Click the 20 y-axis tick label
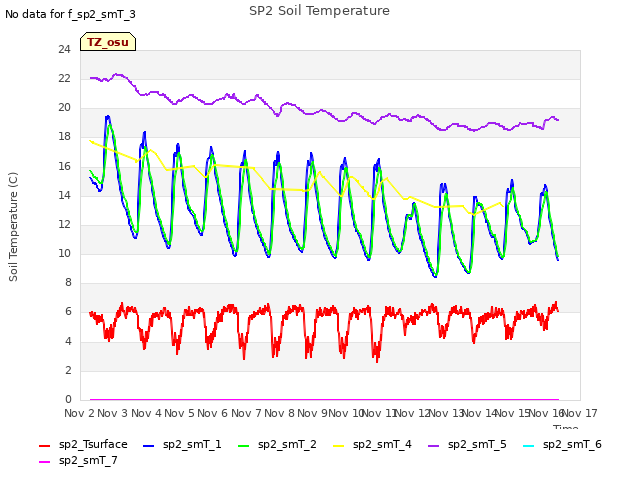The height and width of the screenshot is (480, 640). (x=64, y=108)
